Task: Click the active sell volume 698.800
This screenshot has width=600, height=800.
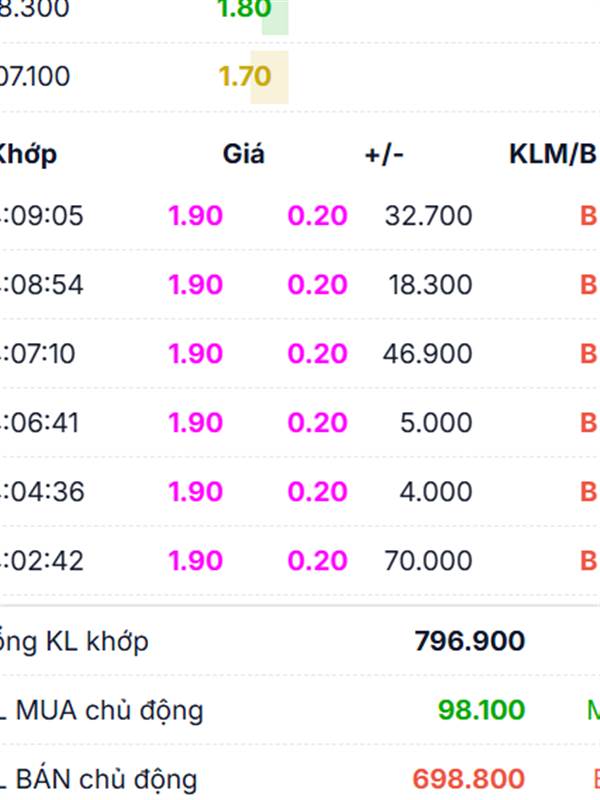Action: coord(469,779)
